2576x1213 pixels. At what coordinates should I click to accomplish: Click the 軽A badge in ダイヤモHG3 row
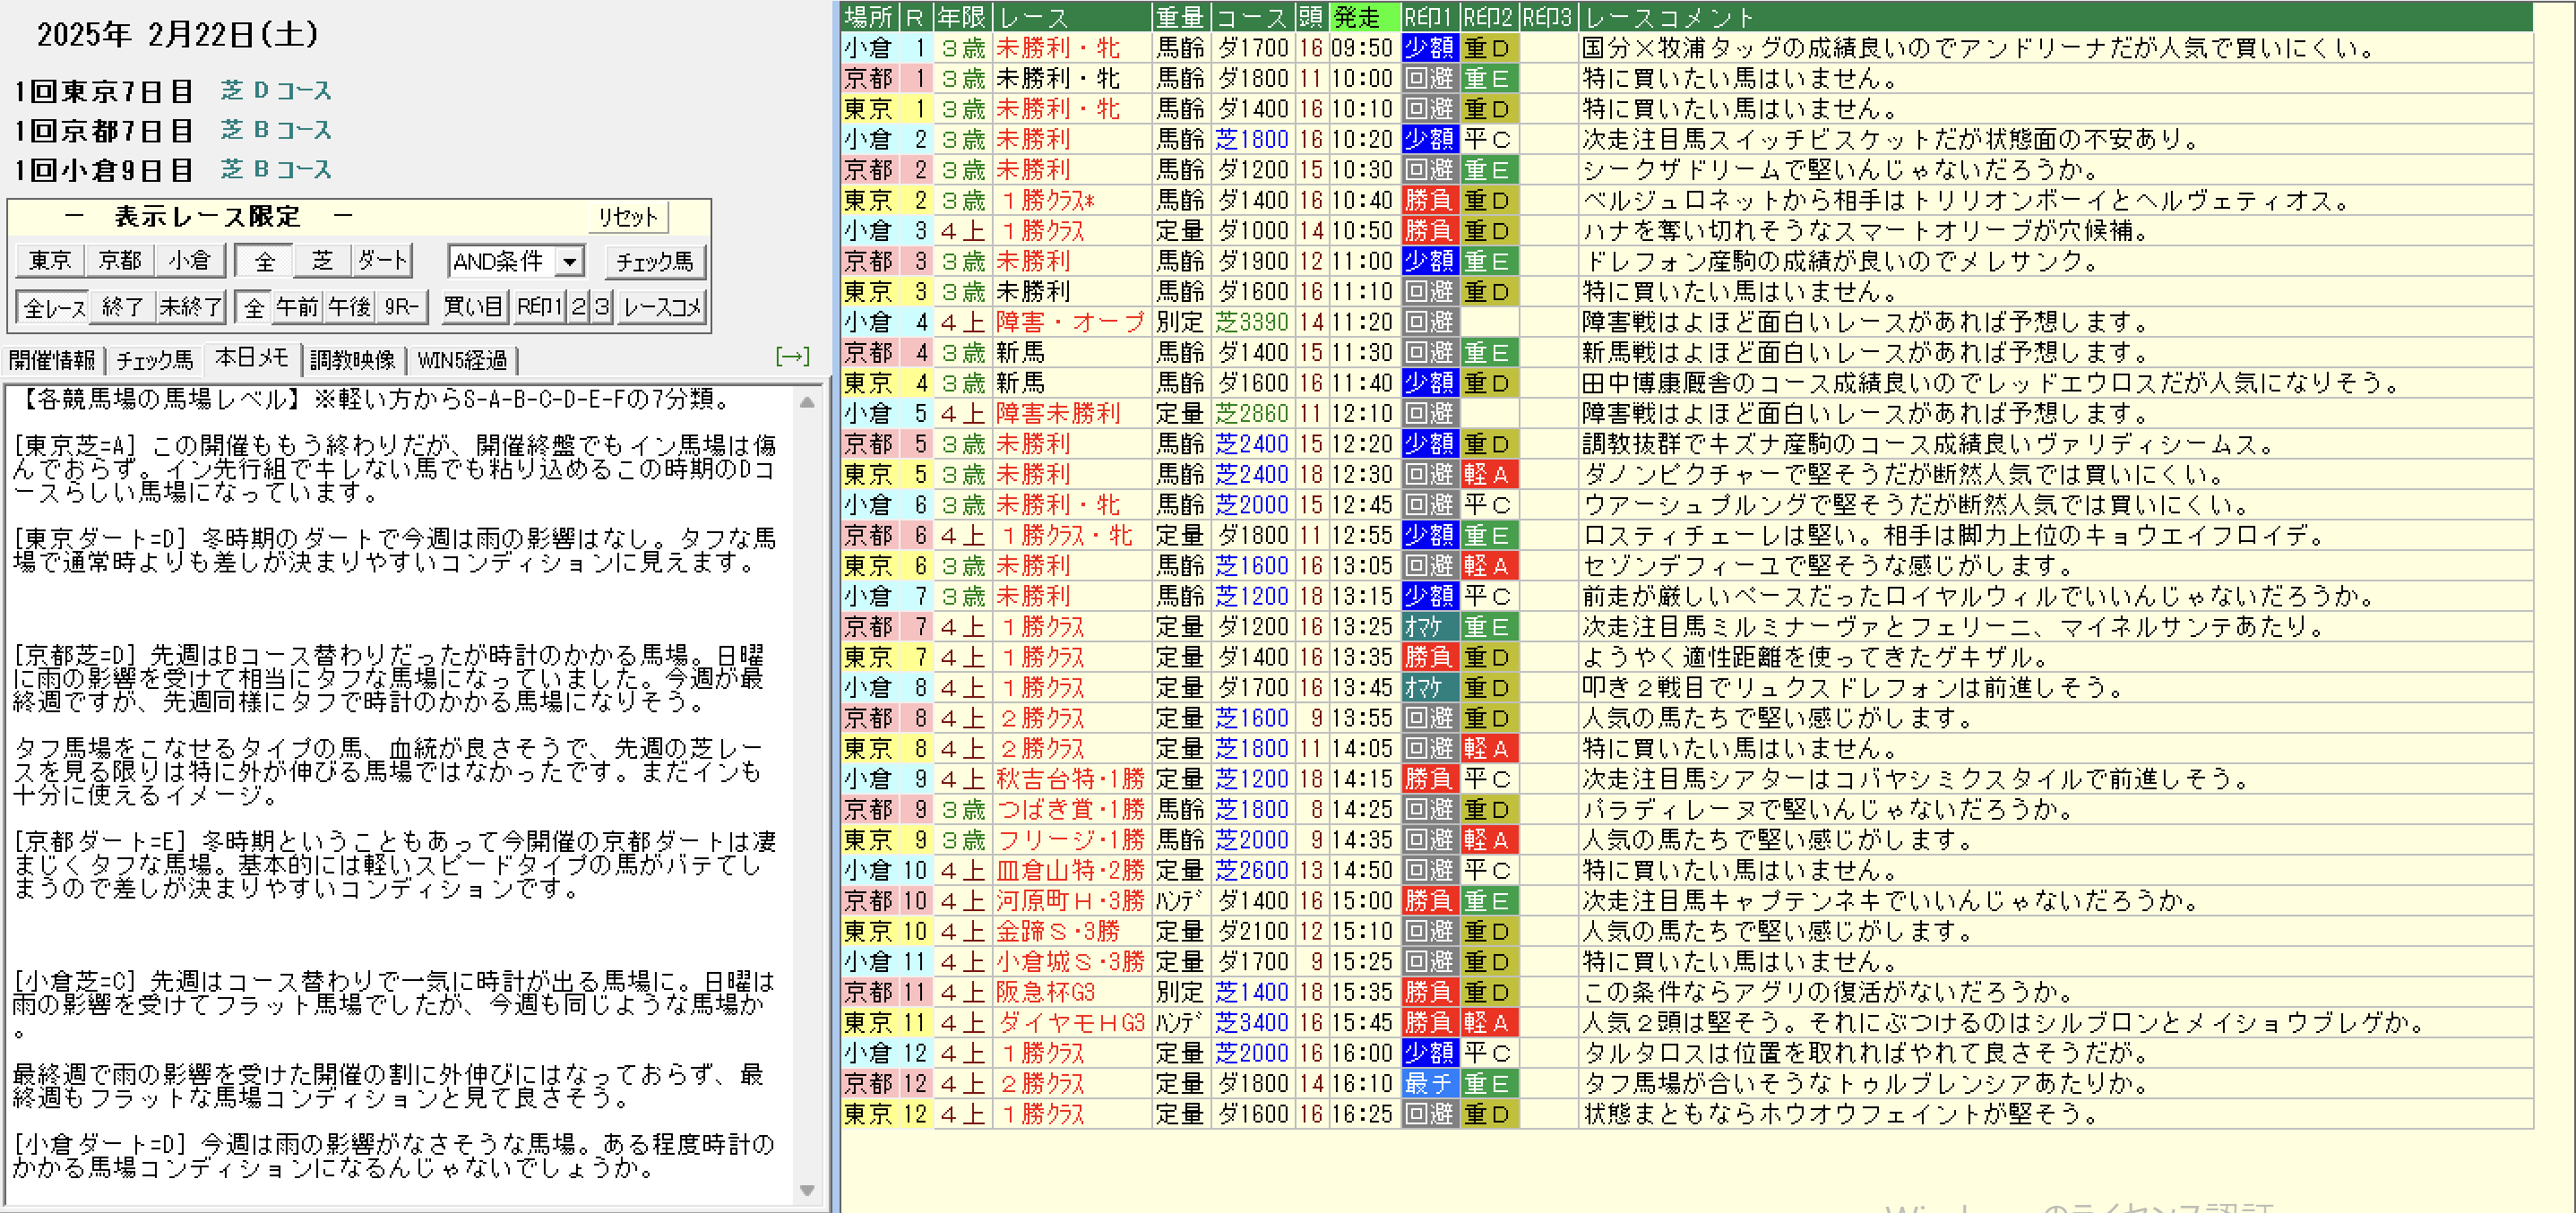tap(1488, 1022)
